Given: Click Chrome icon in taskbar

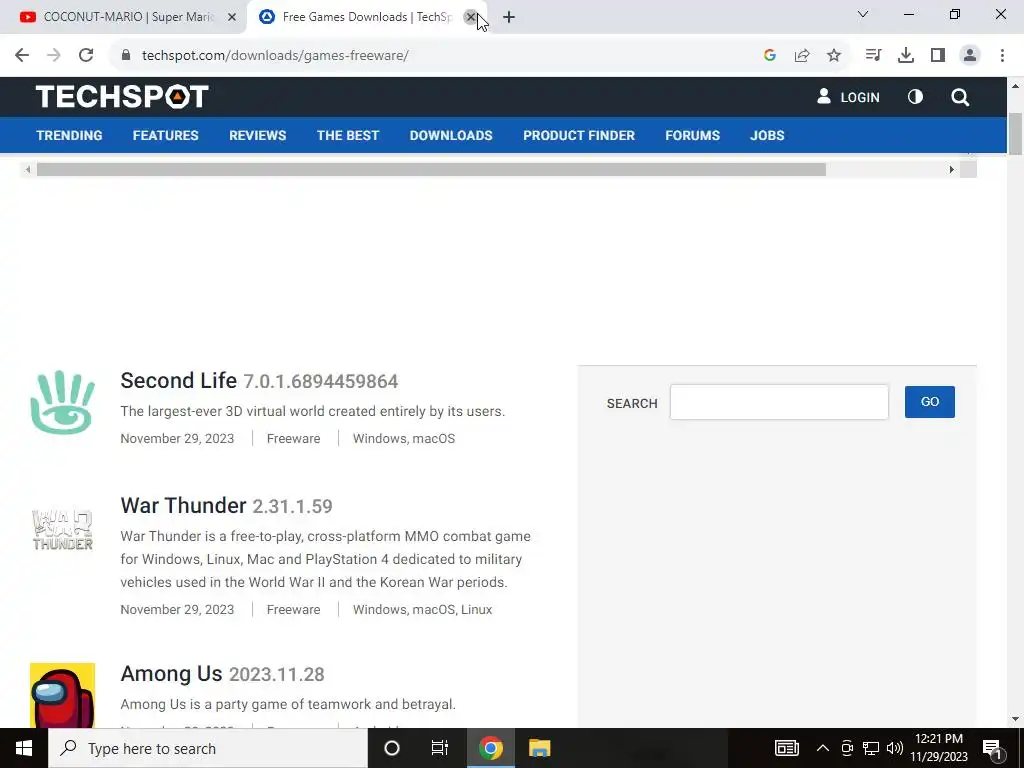Looking at the screenshot, I should click(x=490, y=748).
